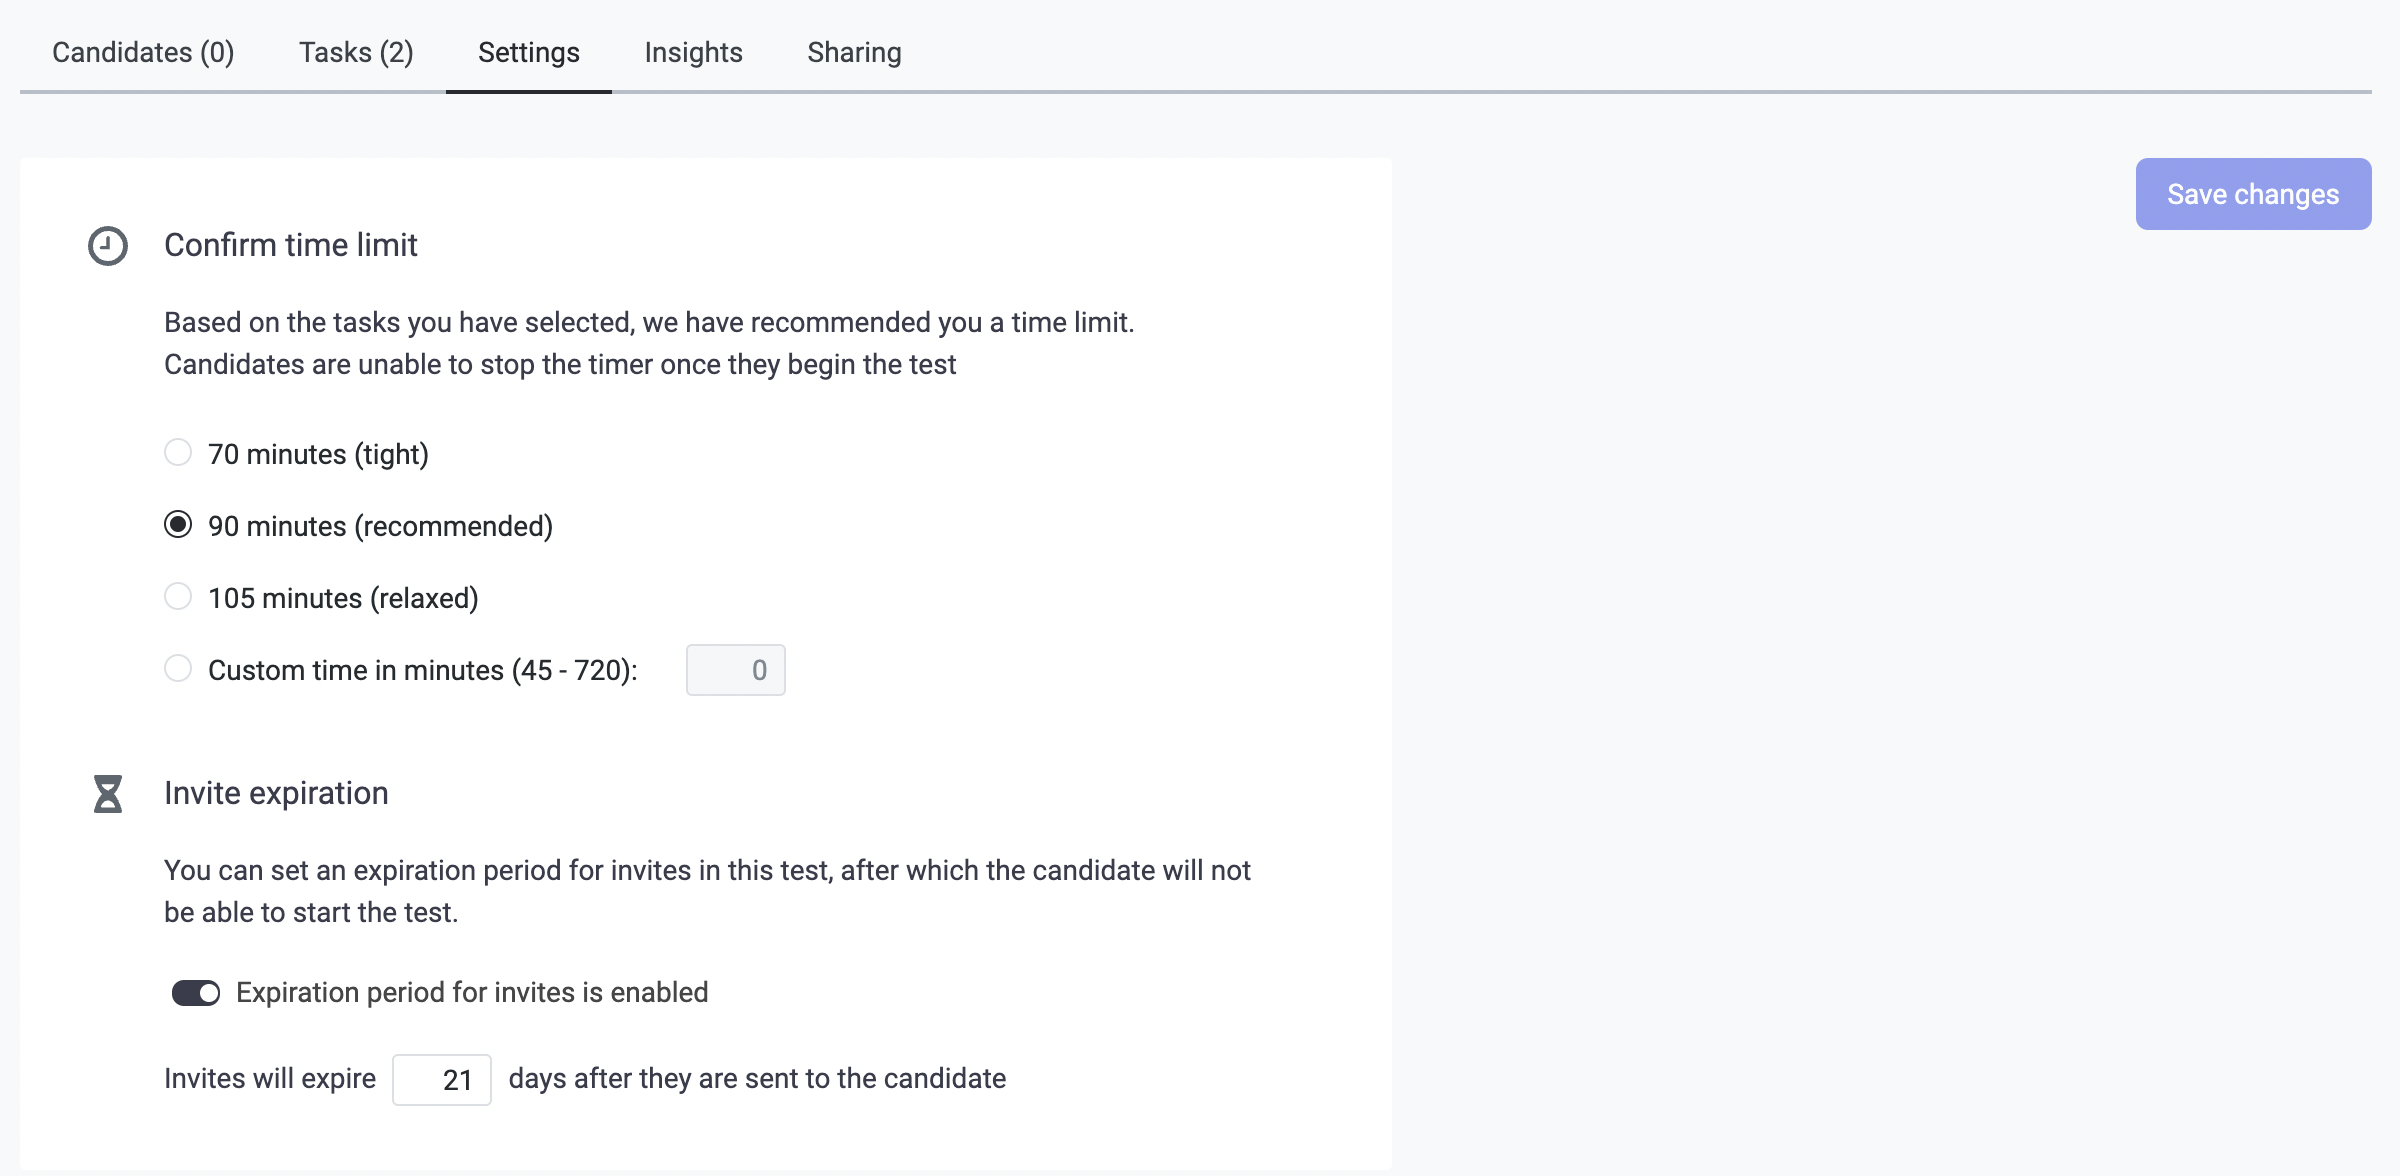Viewport: 2400px width, 1176px height.
Task: Select the Custom time in minutes radio
Action: (x=178, y=669)
